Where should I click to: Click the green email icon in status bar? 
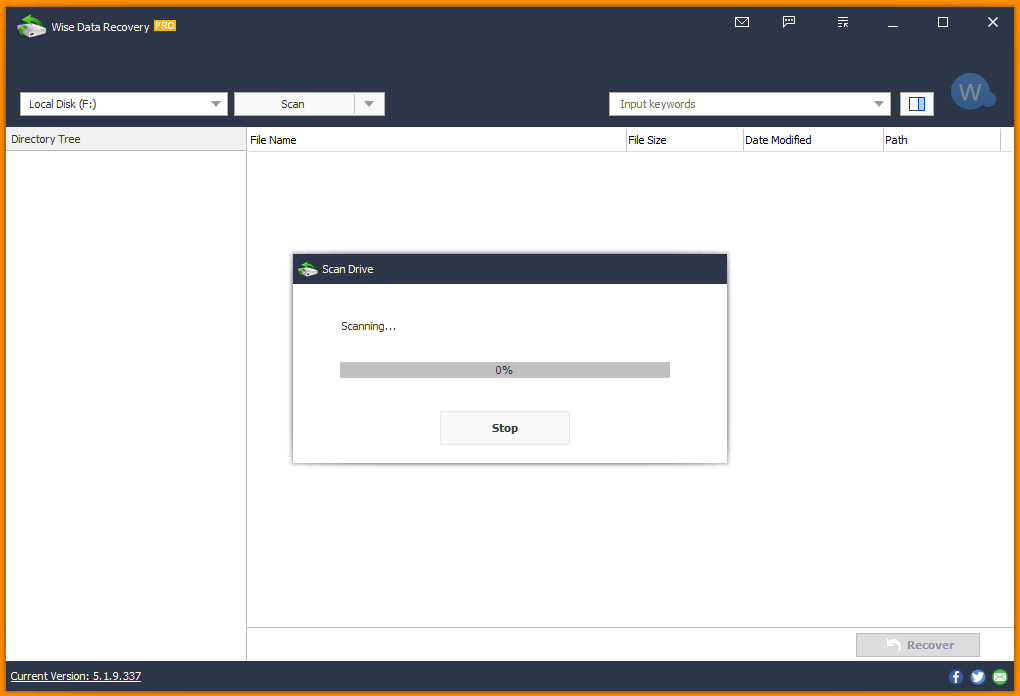point(999,677)
